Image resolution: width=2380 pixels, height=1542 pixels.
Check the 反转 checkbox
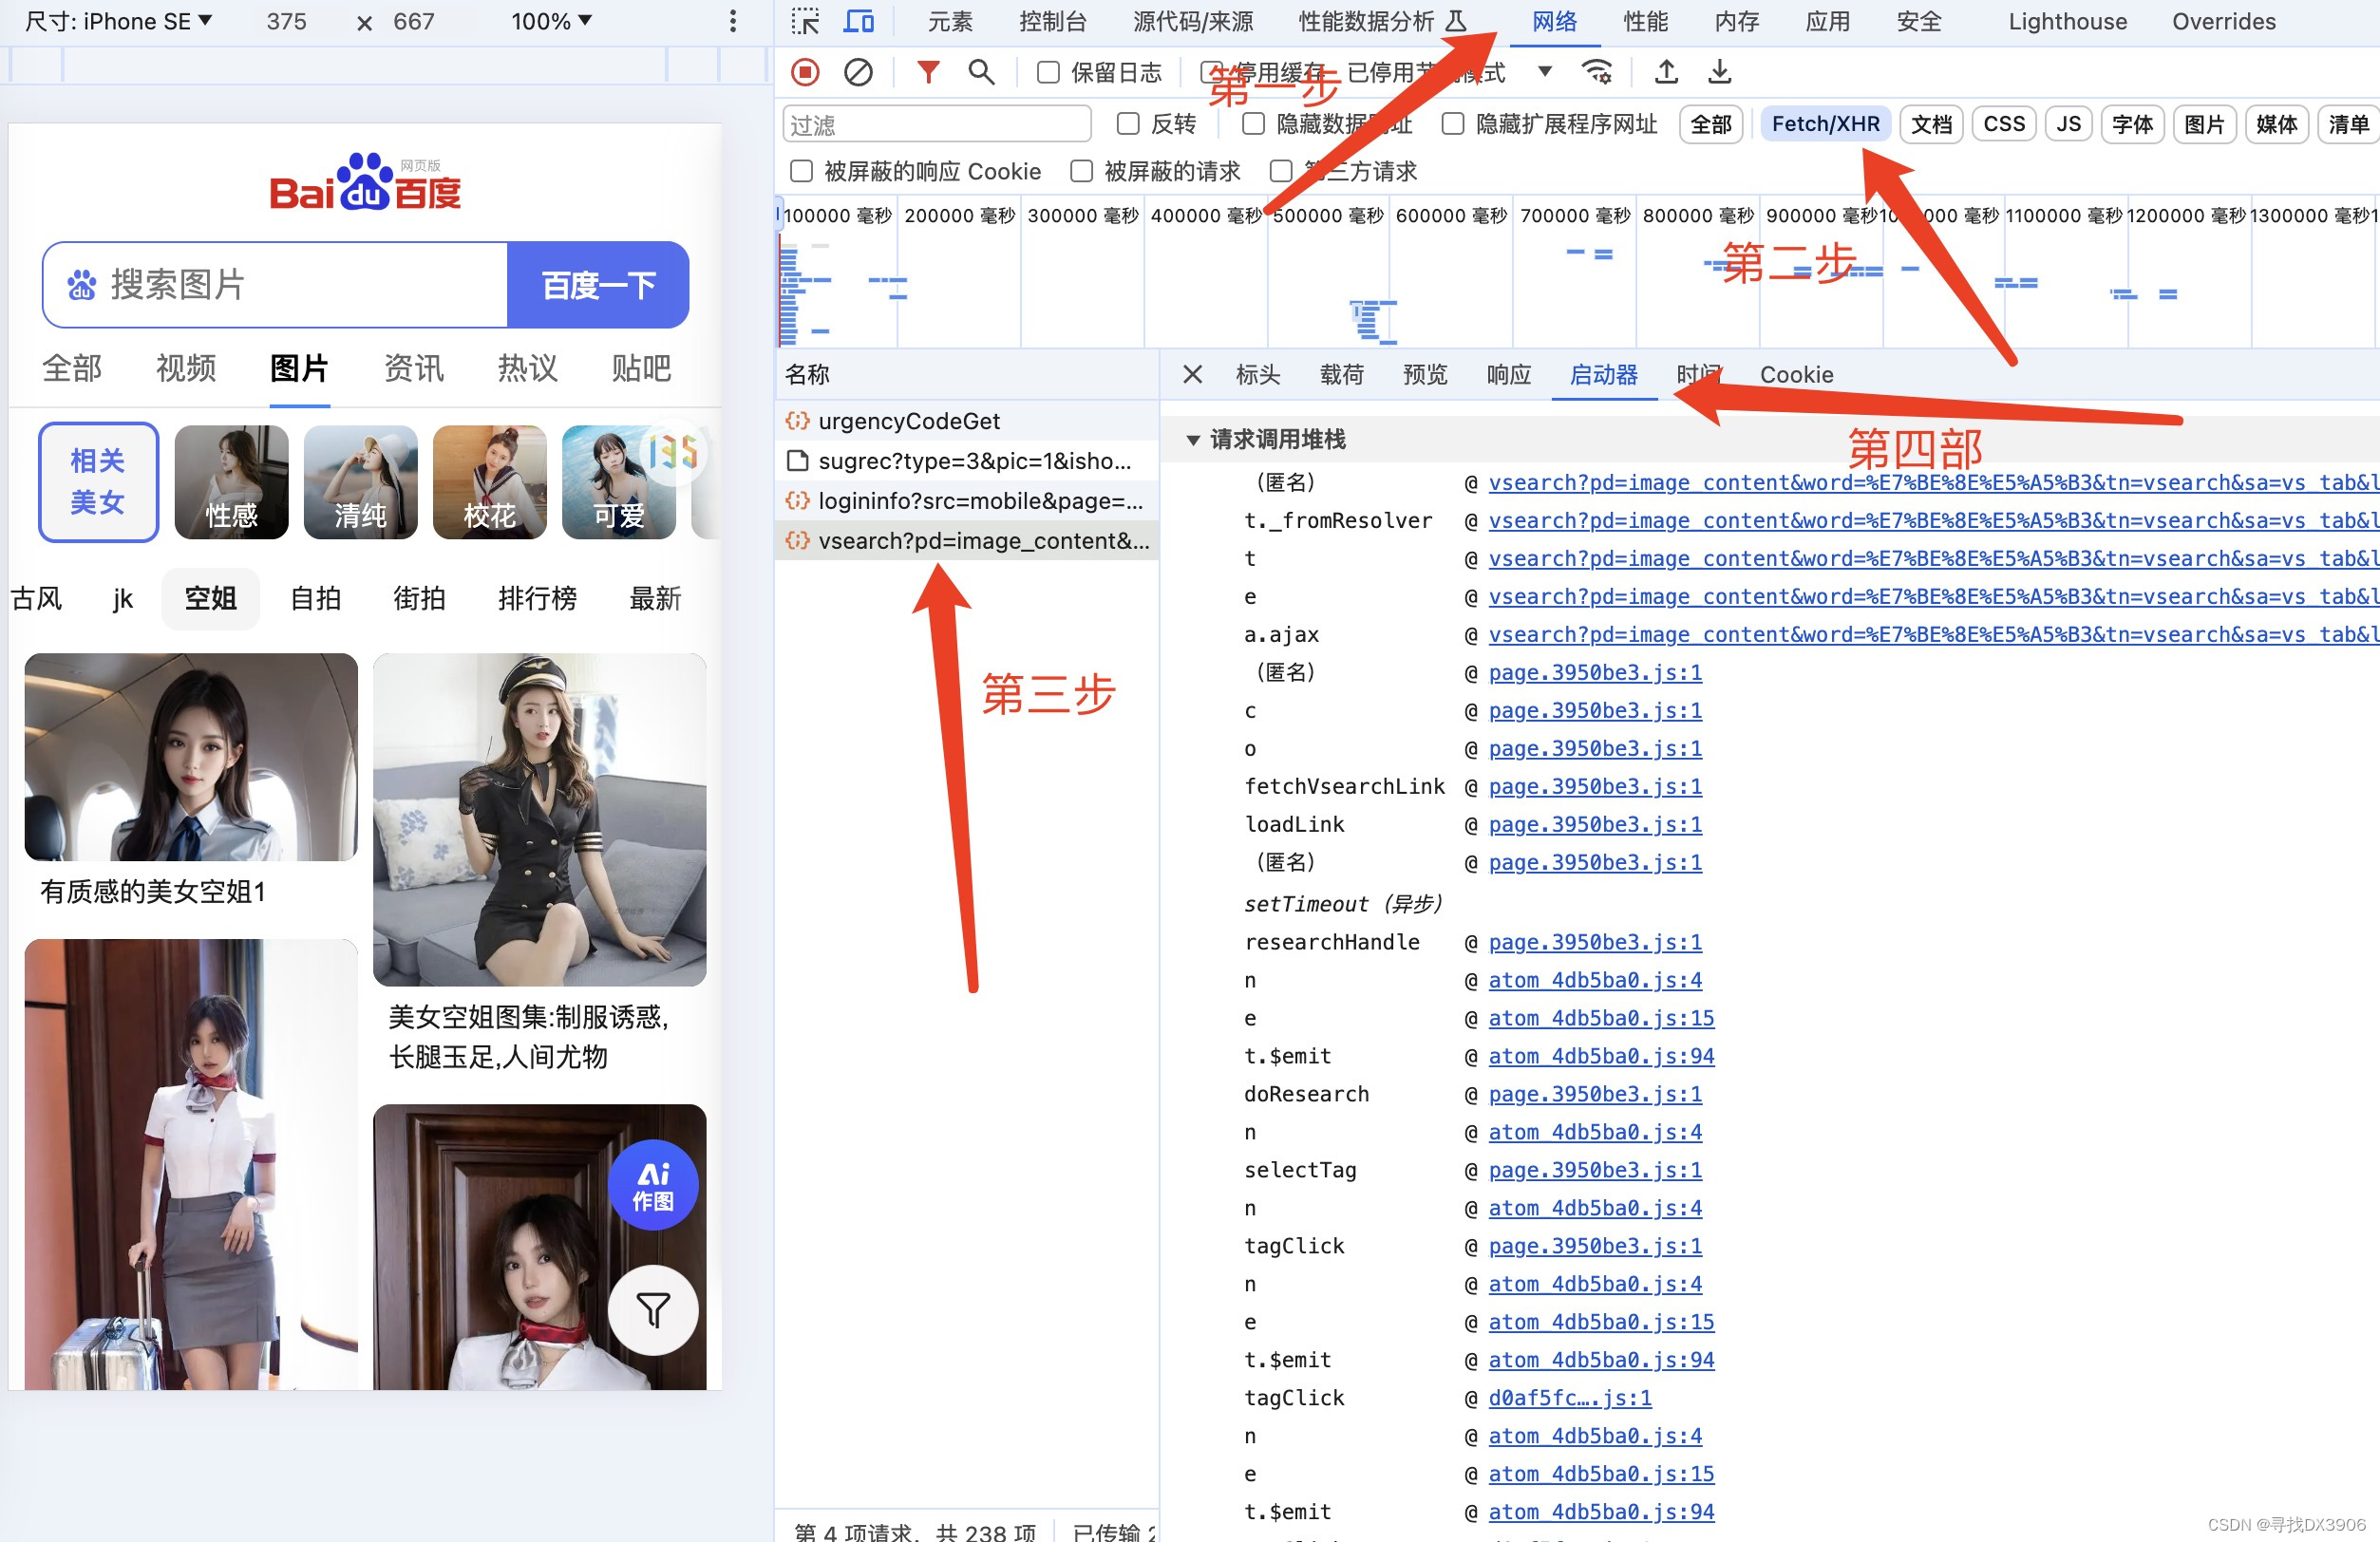tap(1128, 124)
